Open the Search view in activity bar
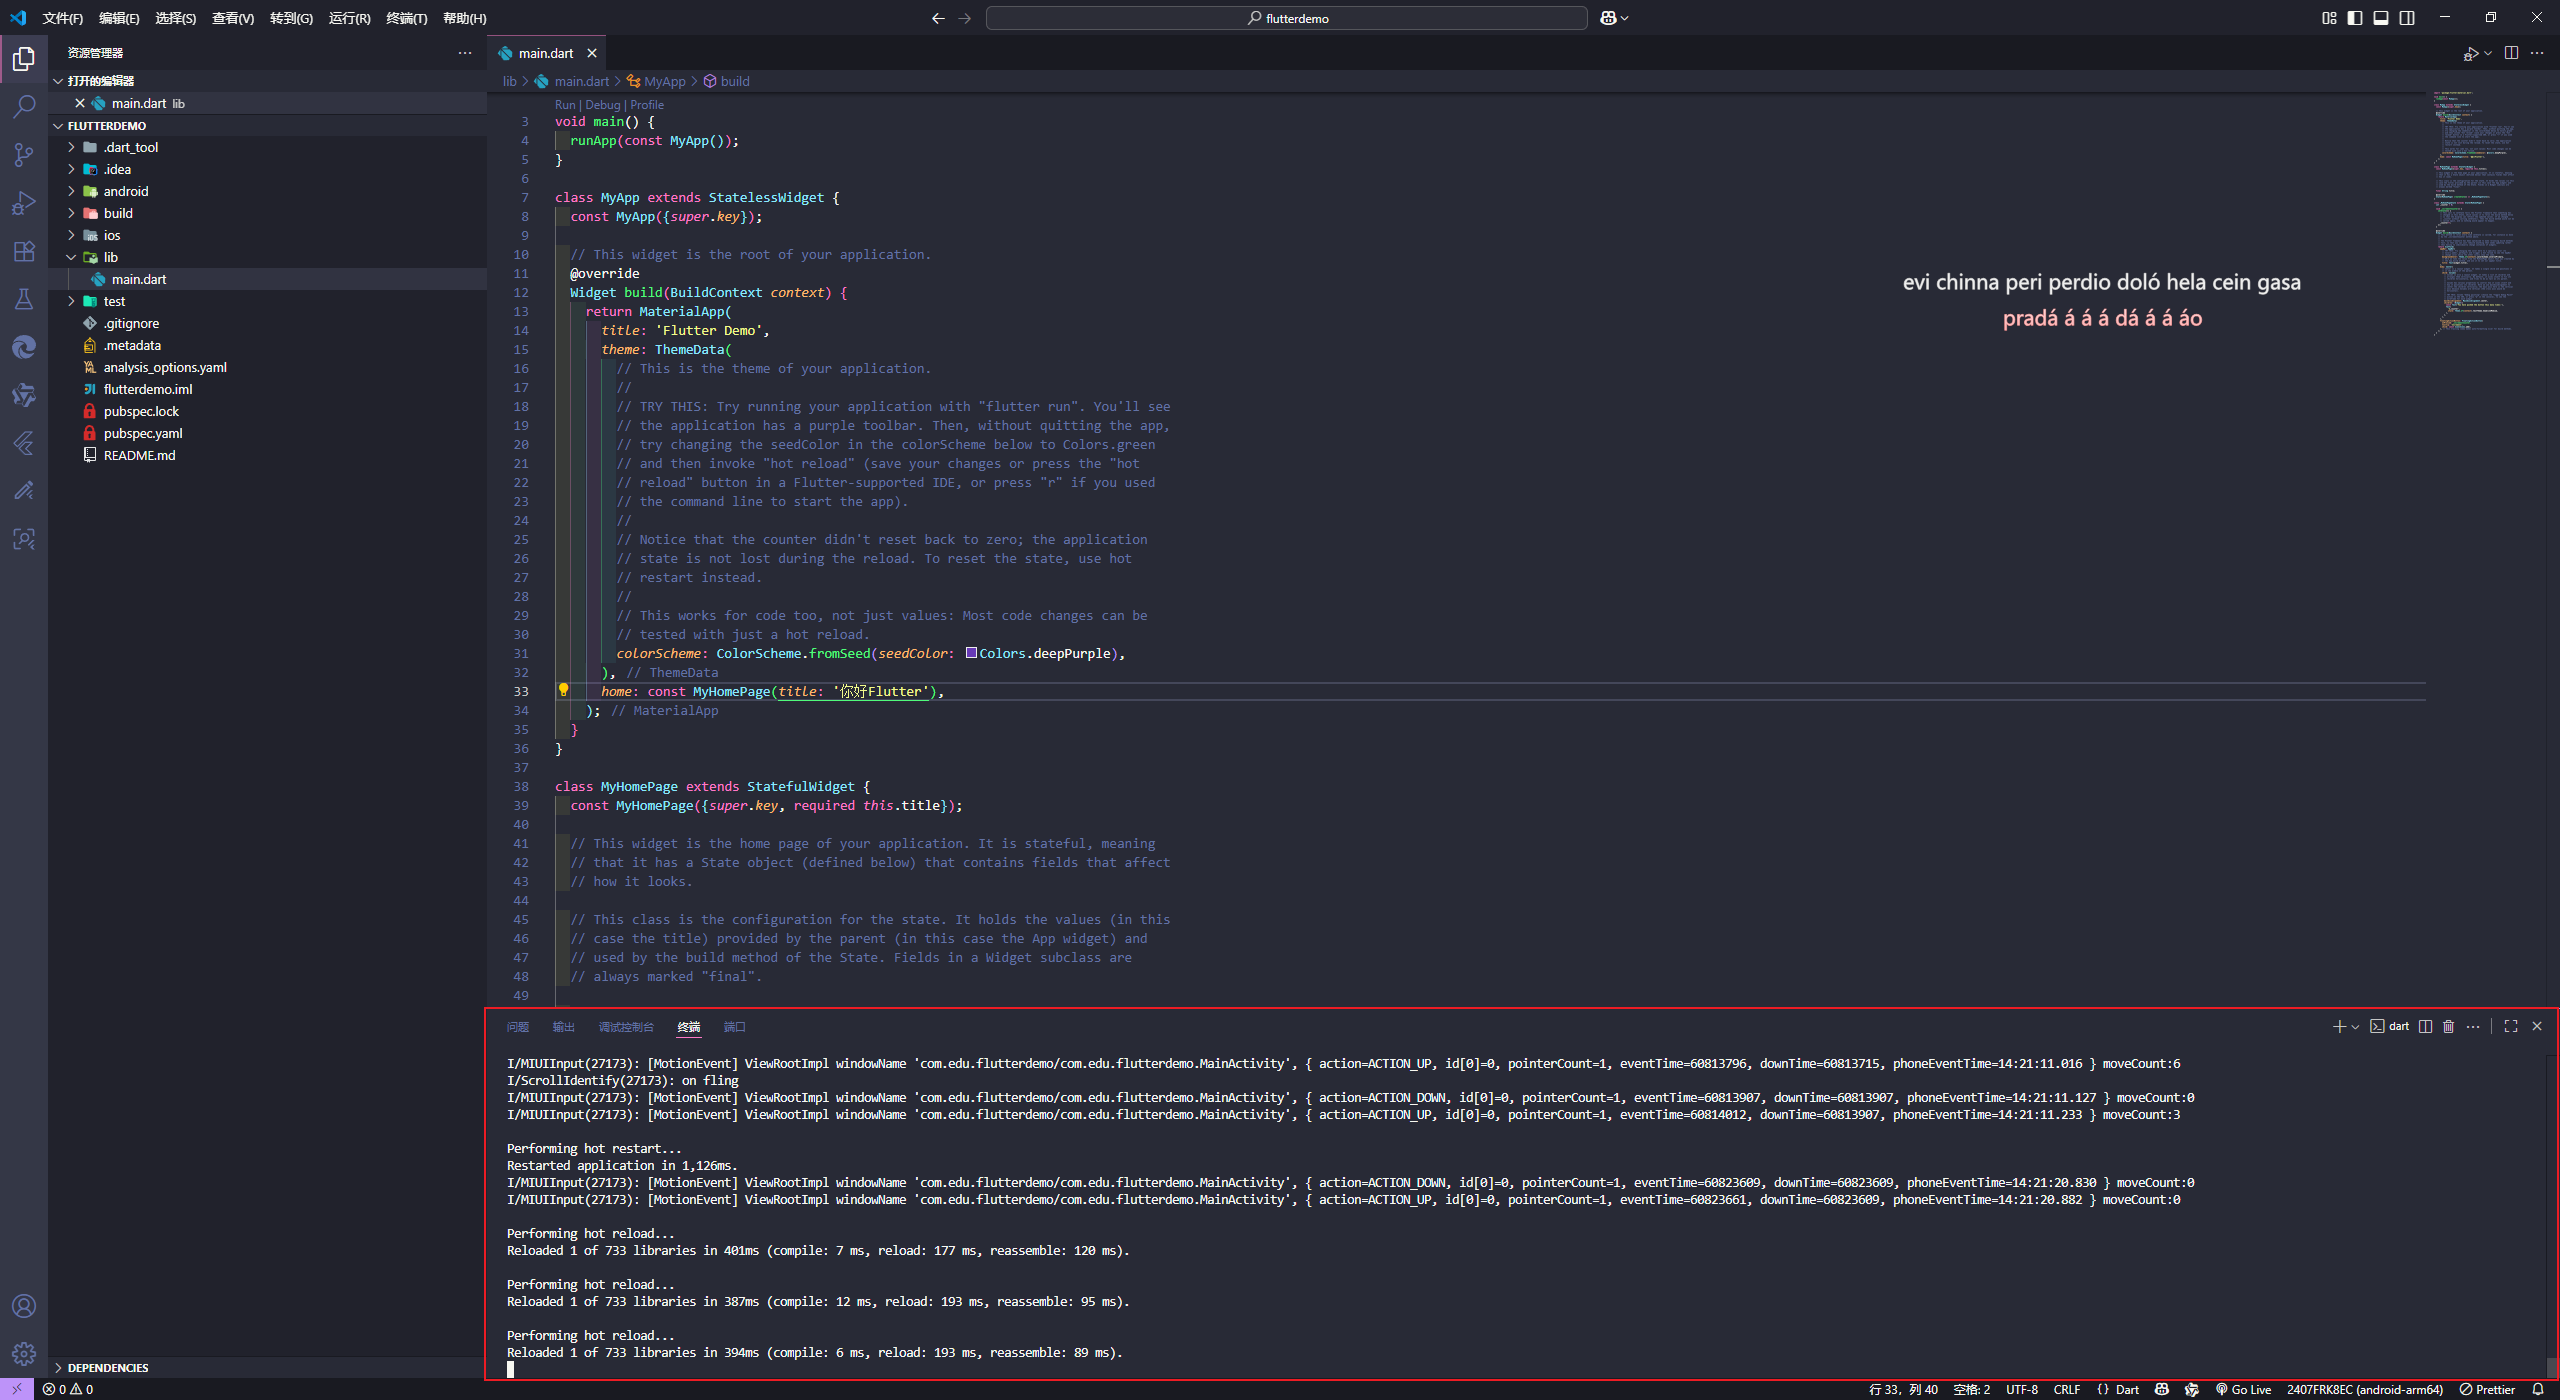Viewport: 2560px width, 1400px height. (24, 106)
